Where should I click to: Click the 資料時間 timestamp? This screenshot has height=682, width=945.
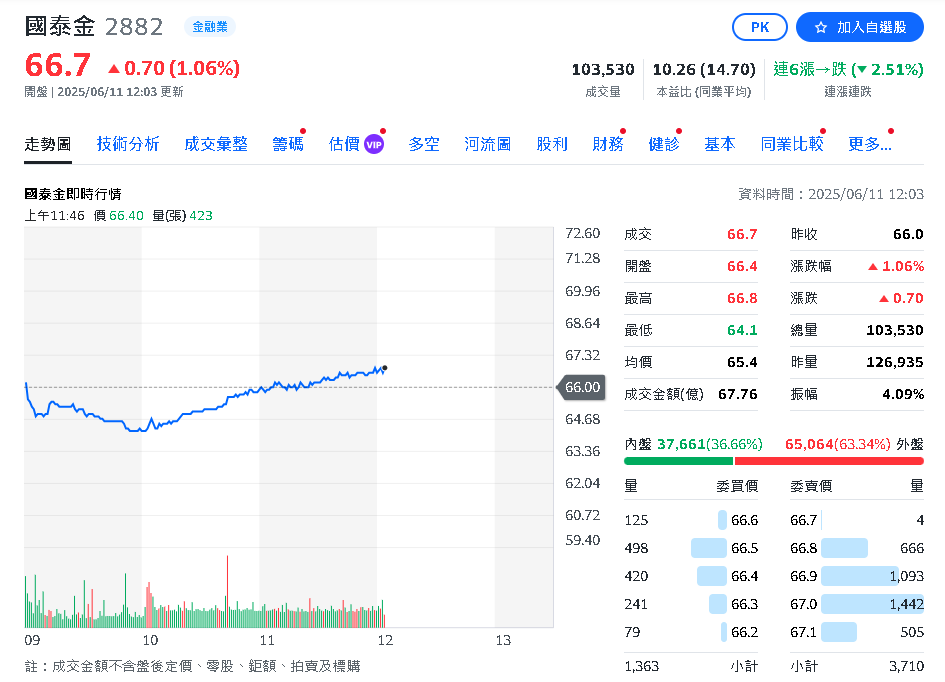tap(830, 194)
